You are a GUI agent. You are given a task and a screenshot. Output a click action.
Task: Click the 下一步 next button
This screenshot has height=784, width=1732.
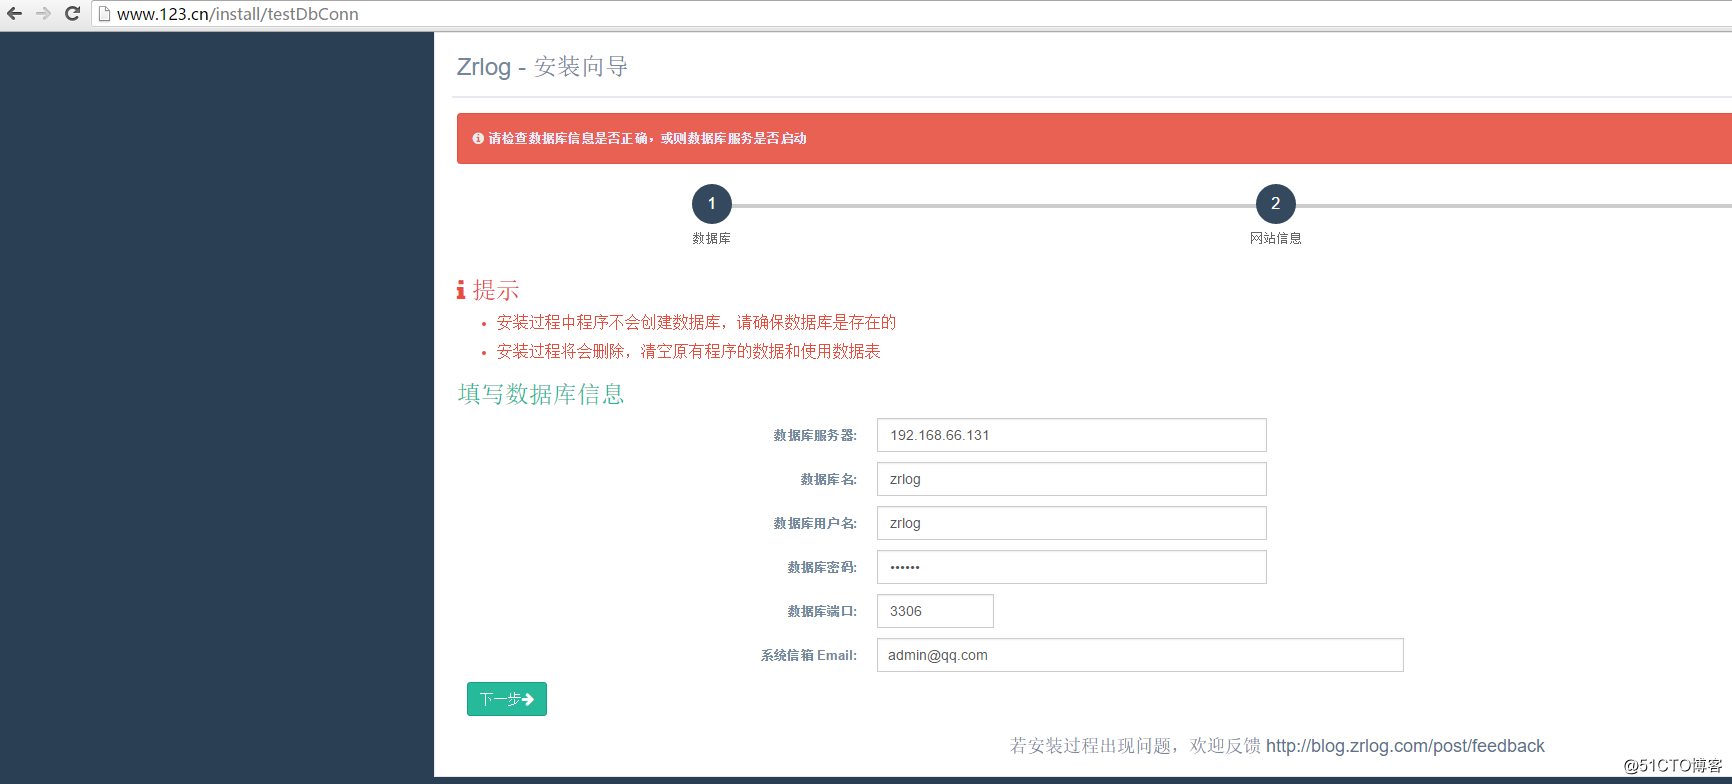click(x=507, y=699)
